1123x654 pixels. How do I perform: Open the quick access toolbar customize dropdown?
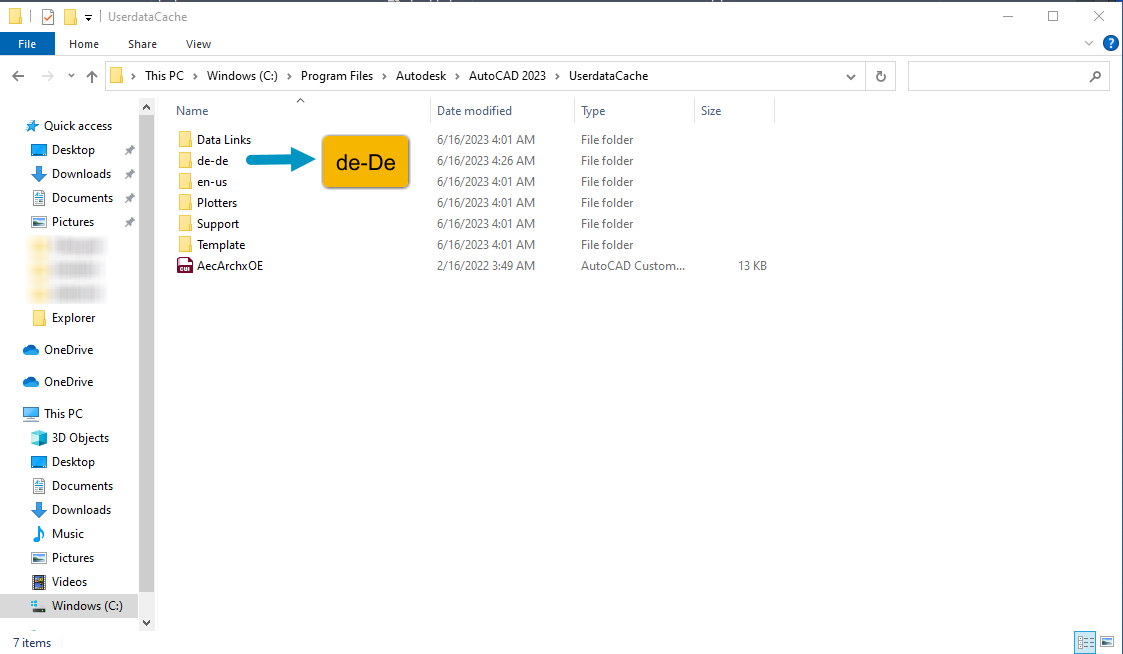click(x=88, y=16)
